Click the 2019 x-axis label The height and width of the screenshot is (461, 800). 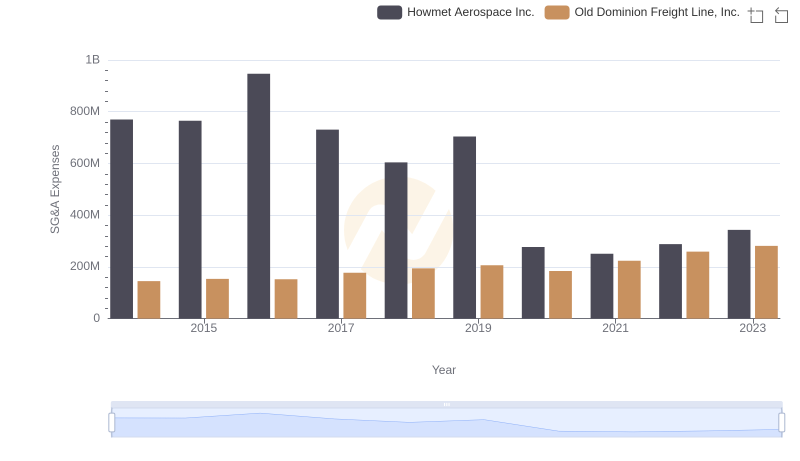pyautogui.click(x=478, y=328)
